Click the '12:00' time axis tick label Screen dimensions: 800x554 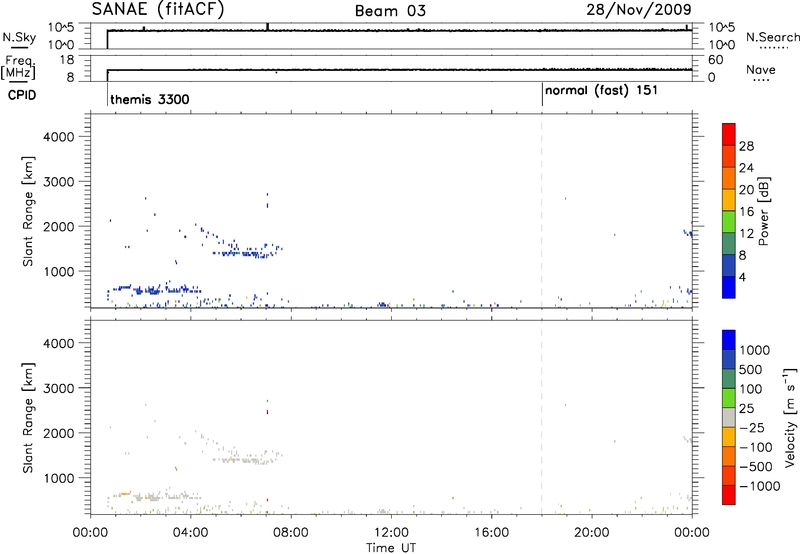[391, 533]
